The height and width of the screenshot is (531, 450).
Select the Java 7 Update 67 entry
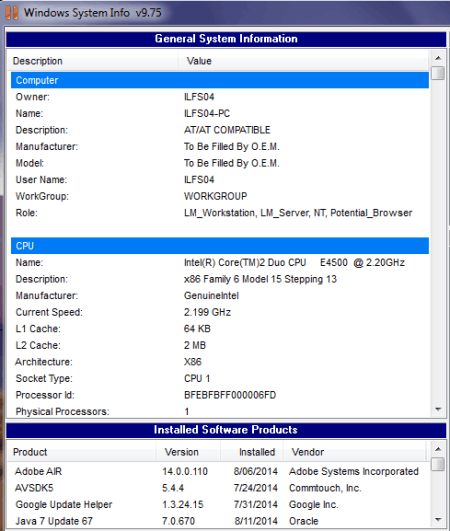tap(218, 521)
